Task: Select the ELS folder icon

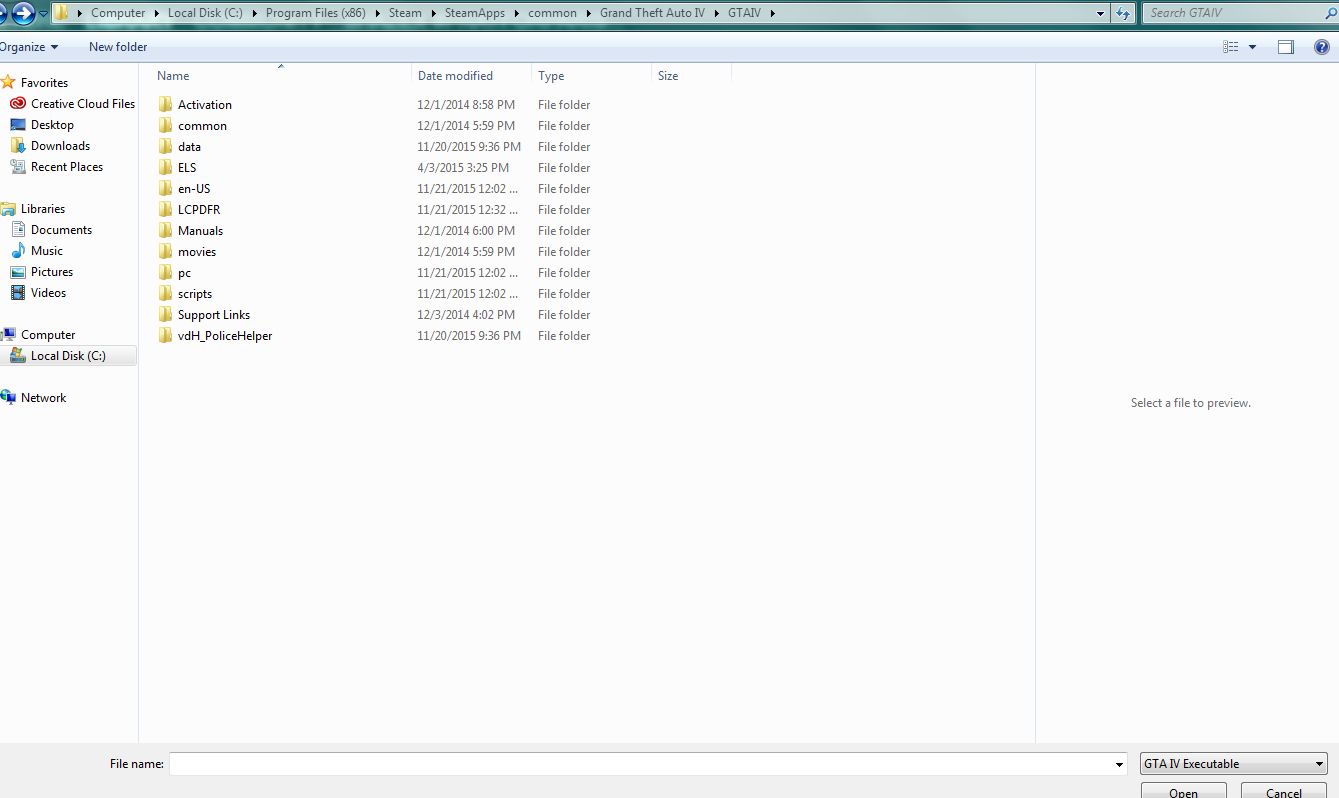Action: (166, 167)
